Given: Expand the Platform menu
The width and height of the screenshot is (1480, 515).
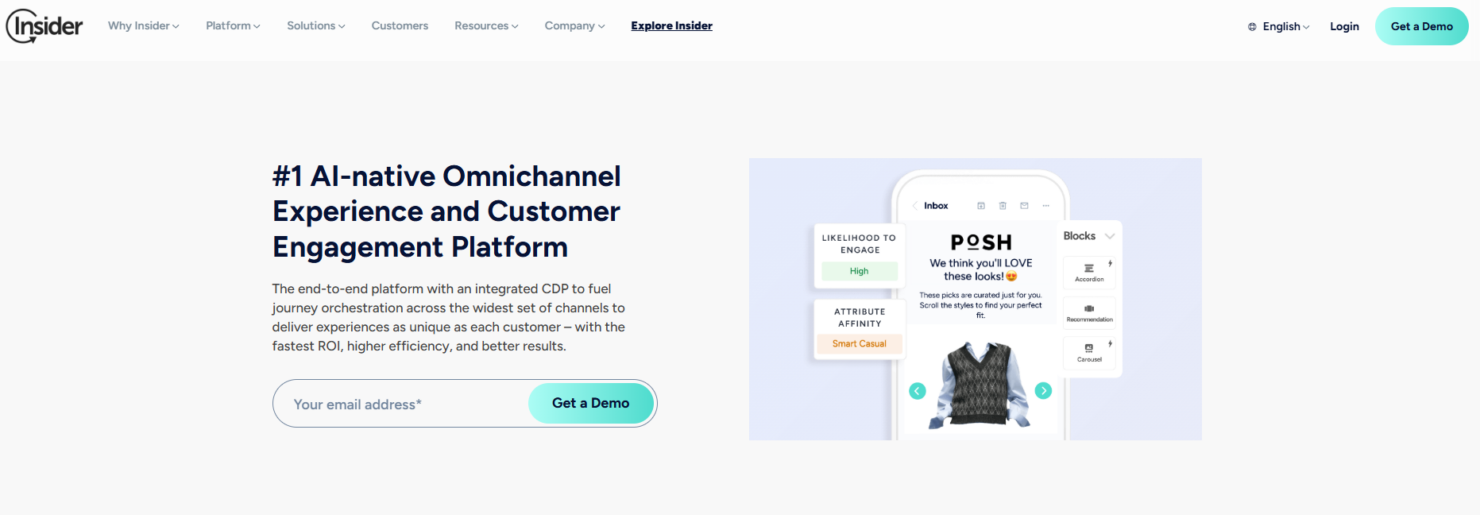Looking at the screenshot, I should (233, 26).
